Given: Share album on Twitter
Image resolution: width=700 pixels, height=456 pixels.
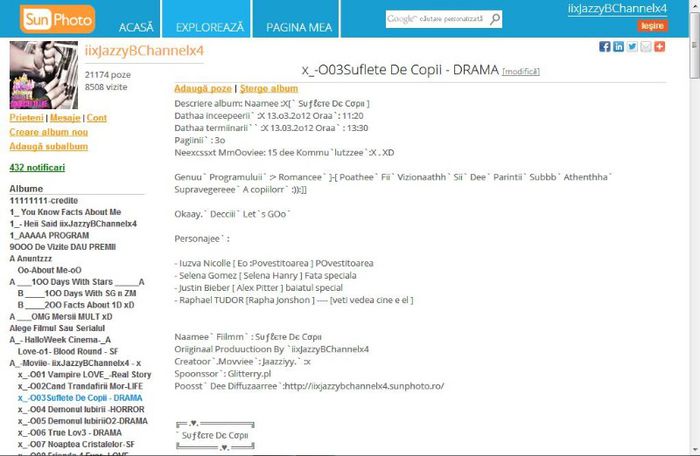Looking at the screenshot, I should (x=632, y=47).
